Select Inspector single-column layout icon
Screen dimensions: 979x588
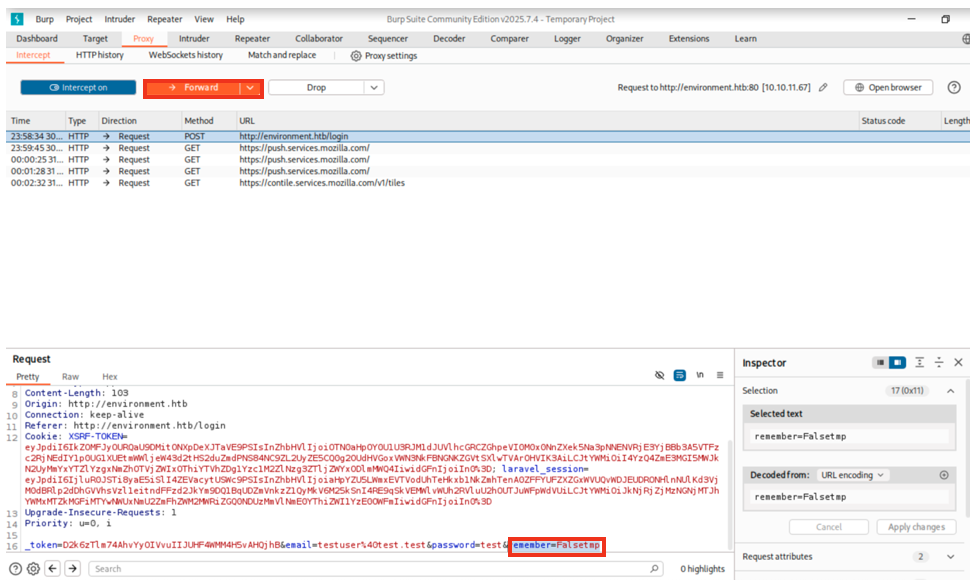coord(880,363)
